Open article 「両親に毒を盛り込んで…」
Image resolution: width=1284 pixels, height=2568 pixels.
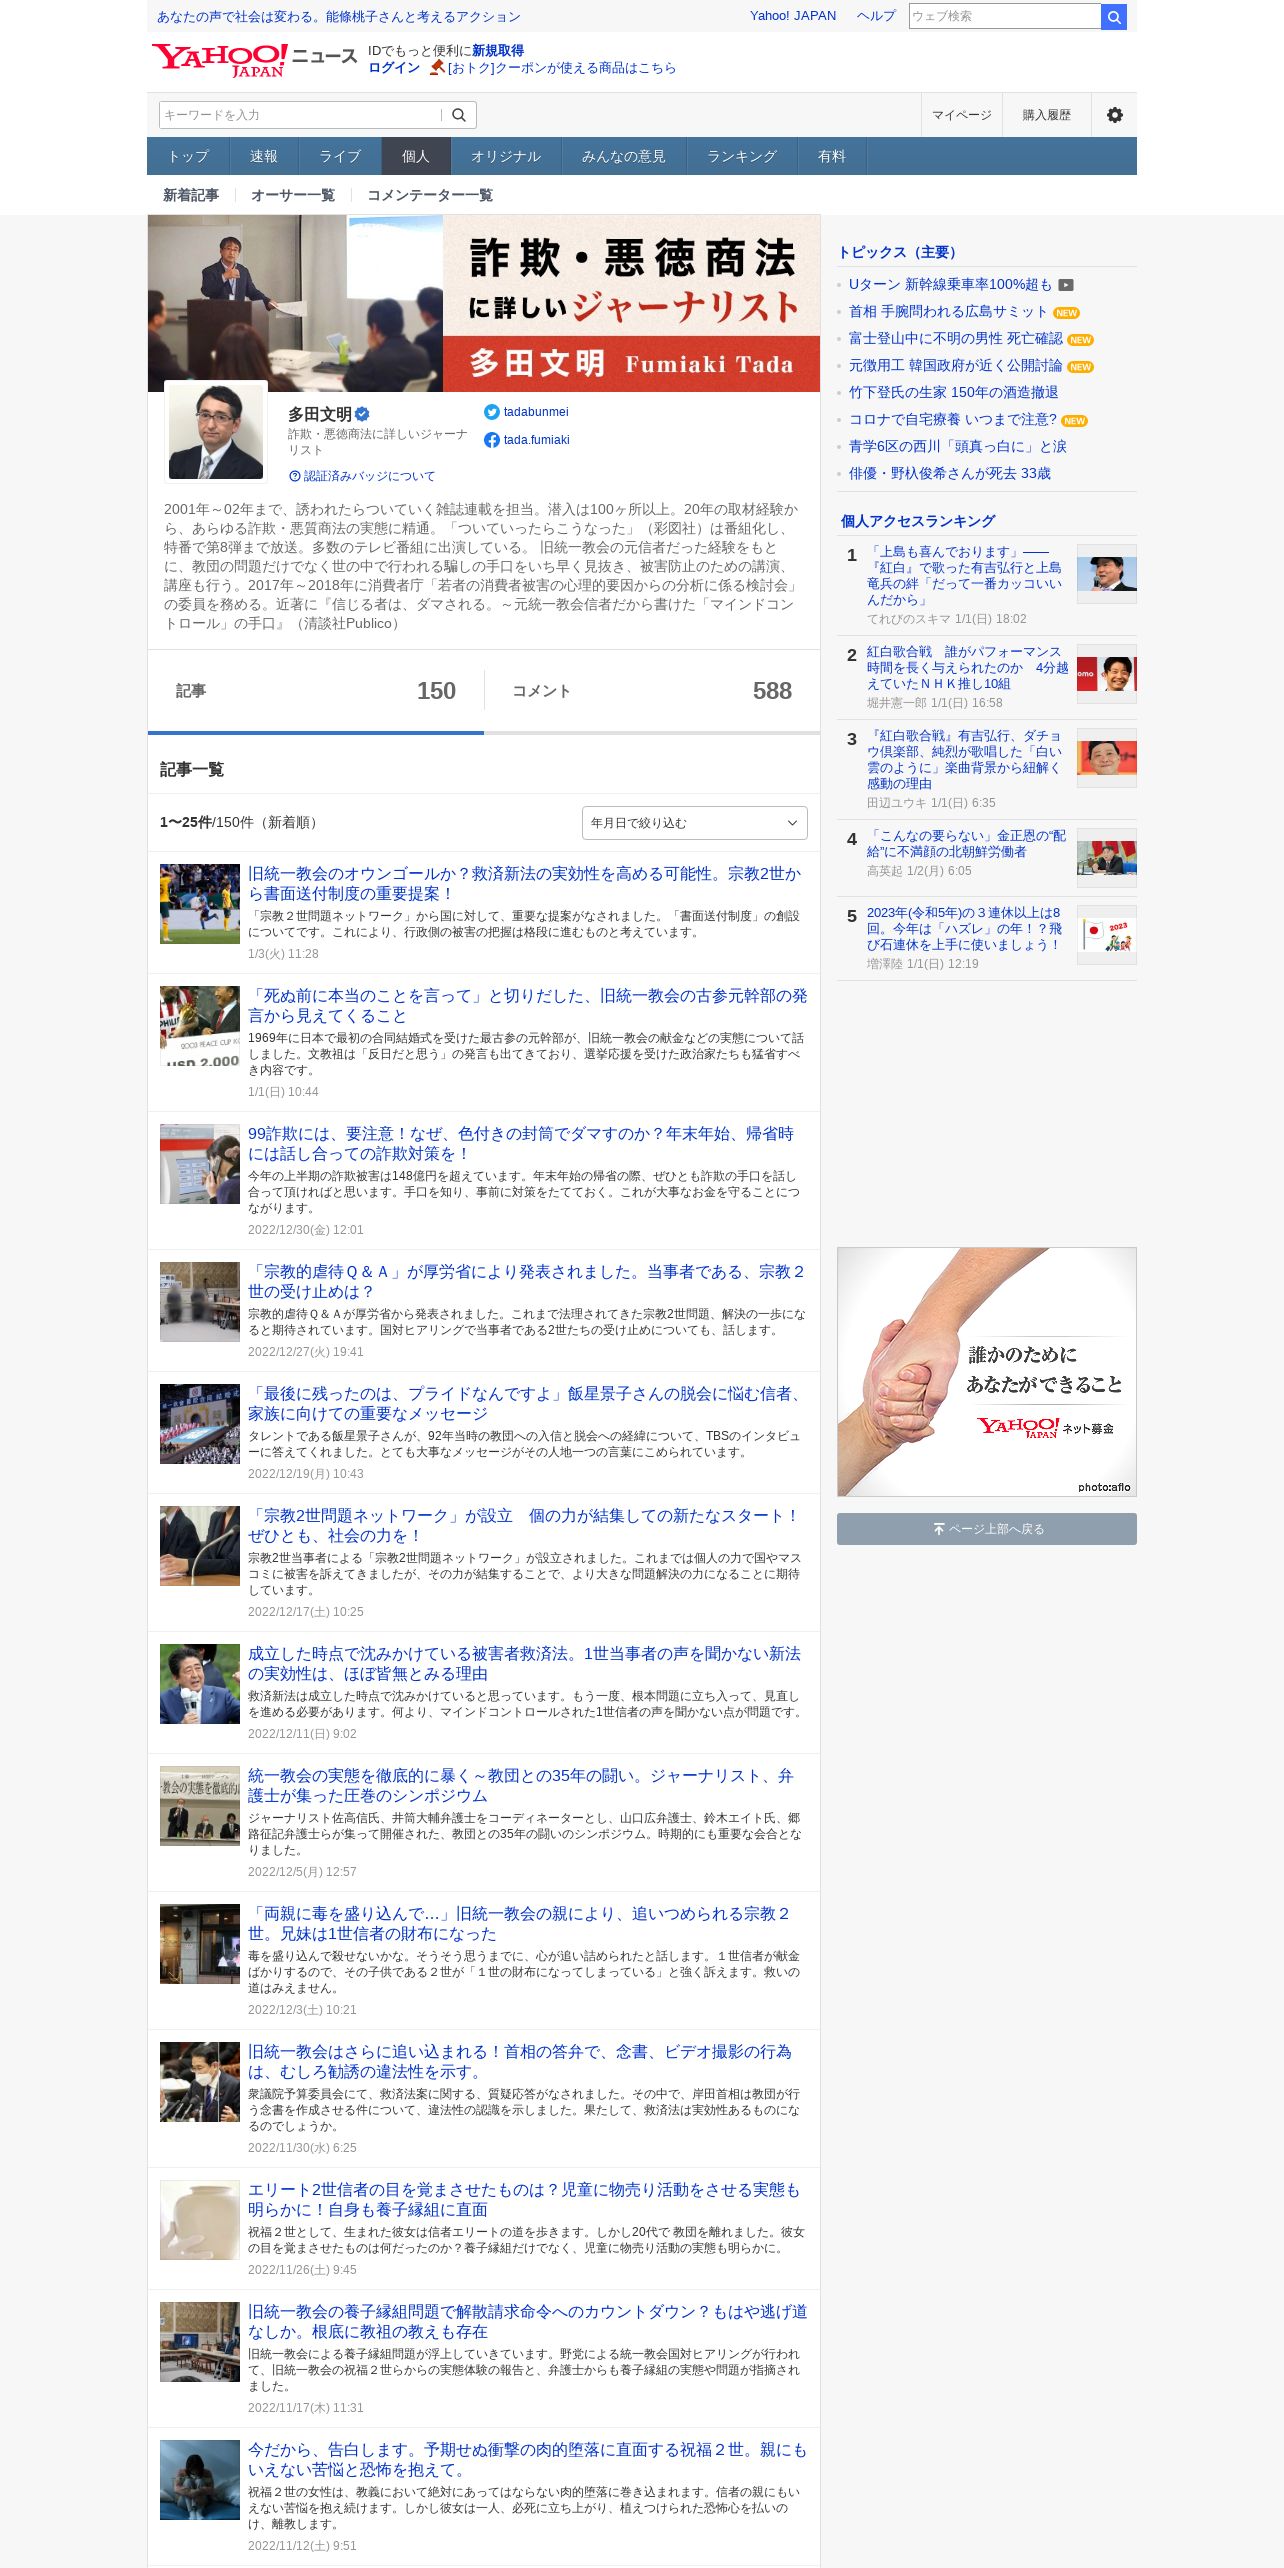pos(519,1924)
